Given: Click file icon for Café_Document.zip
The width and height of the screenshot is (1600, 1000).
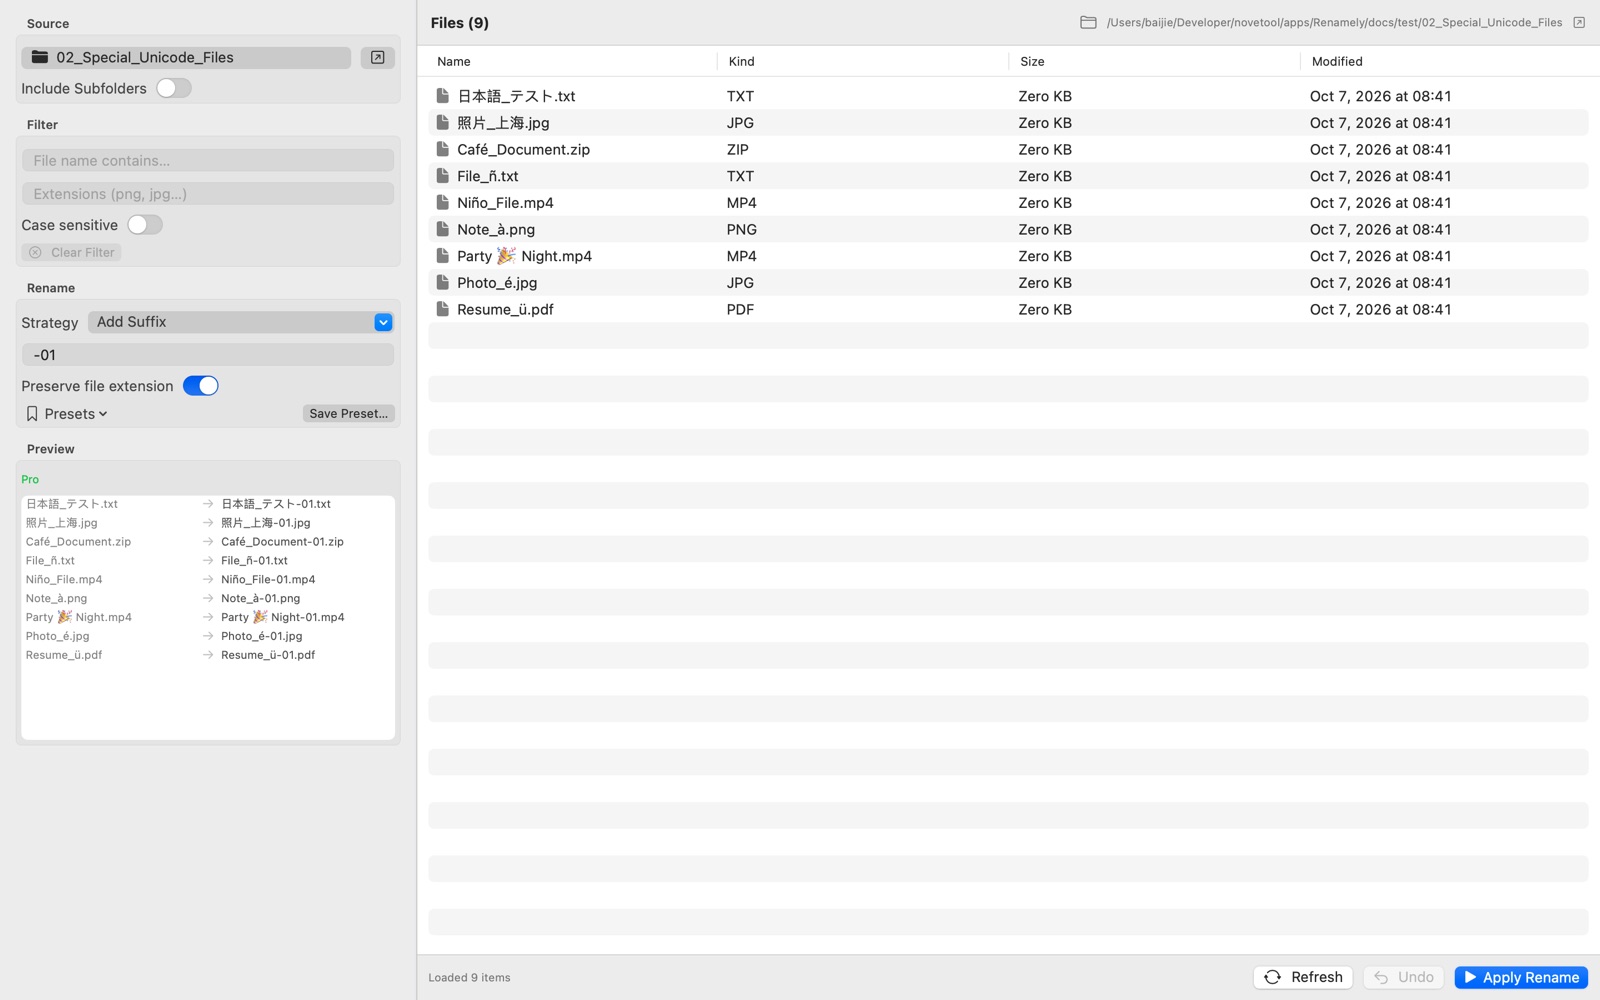Looking at the screenshot, I should 442,149.
